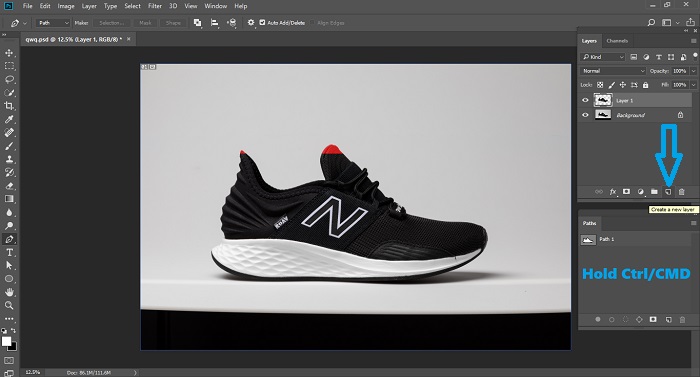This screenshot has width=700, height=377.
Task: Select the Gradient tool
Action: (x=9, y=199)
